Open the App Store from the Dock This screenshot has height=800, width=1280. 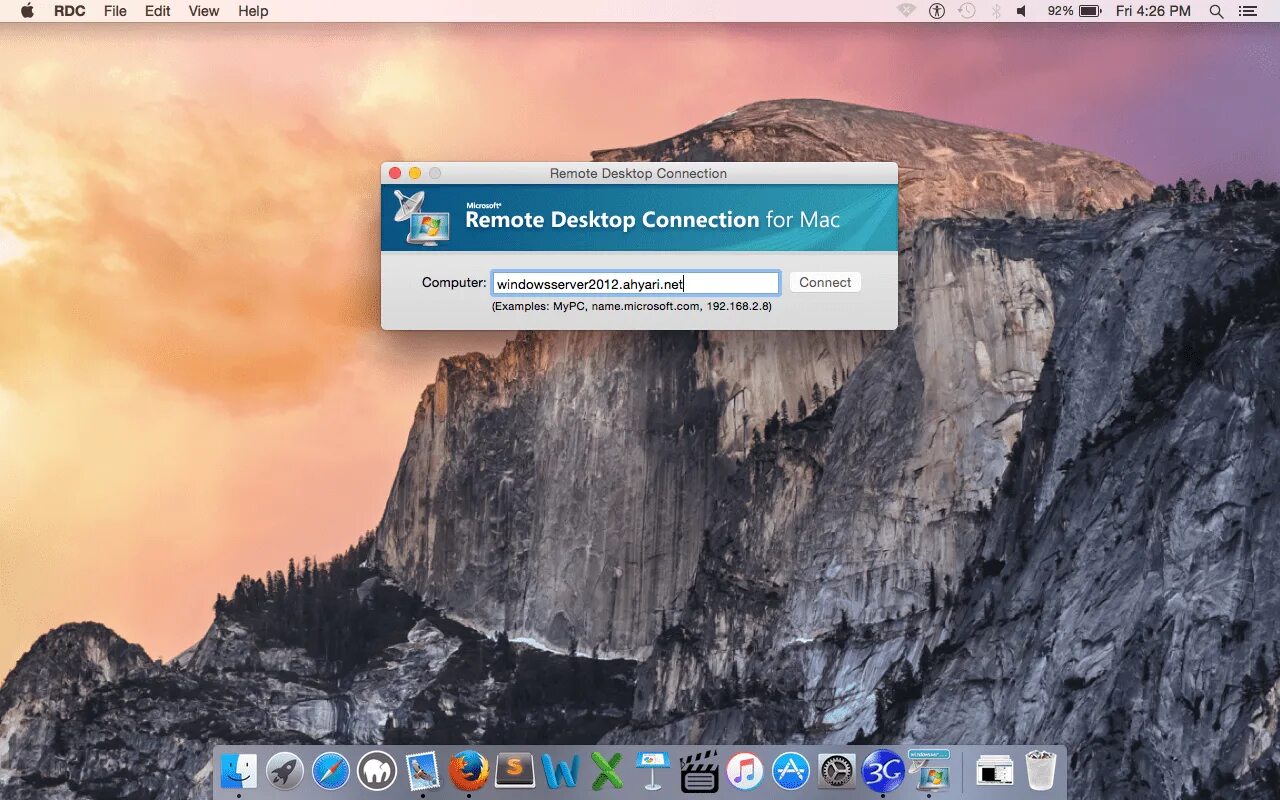[791, 771]
